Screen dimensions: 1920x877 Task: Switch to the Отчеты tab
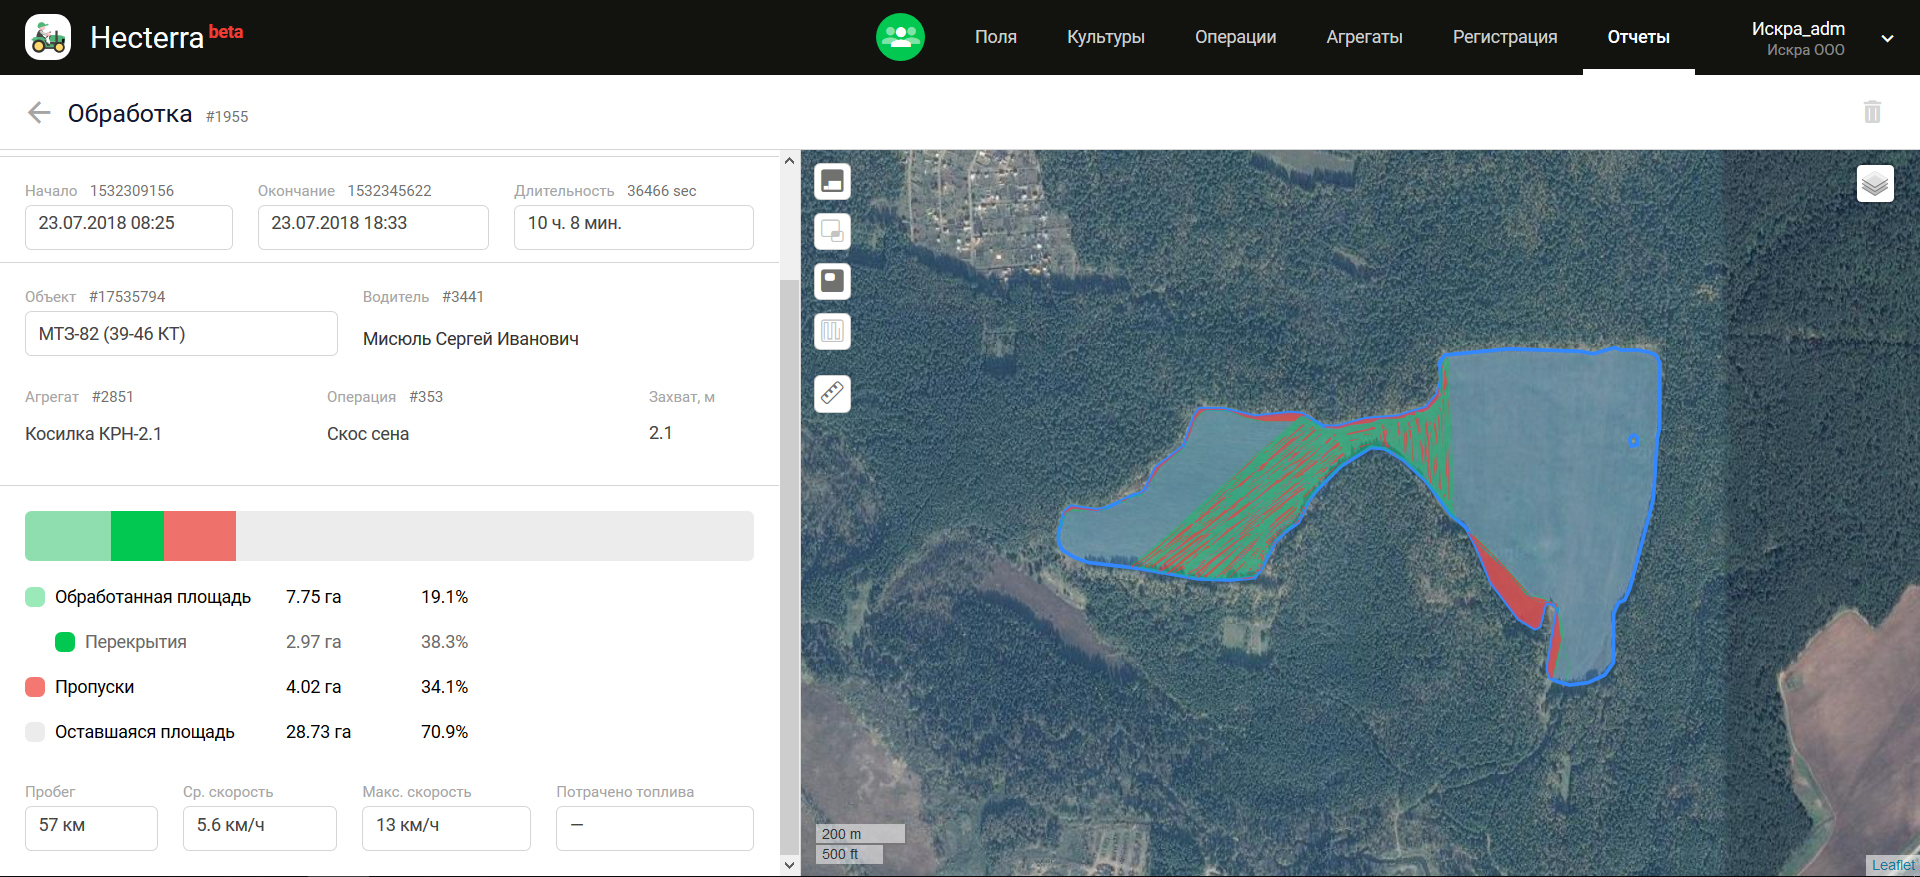[x=1638, y=37]
